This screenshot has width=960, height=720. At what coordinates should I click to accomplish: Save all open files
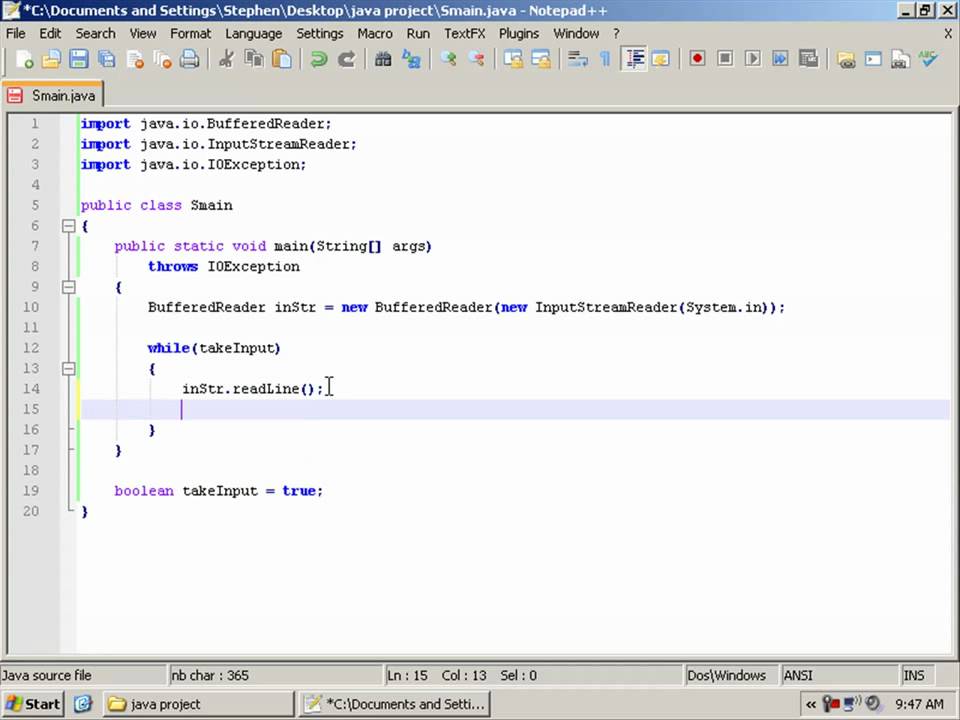(x=107, y=59)
